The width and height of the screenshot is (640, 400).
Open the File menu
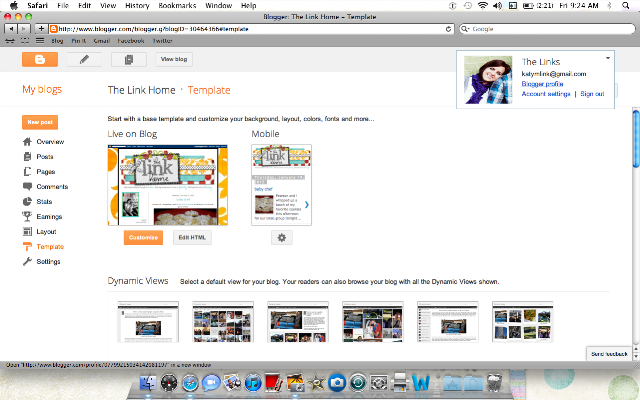(x=63, y=6)
